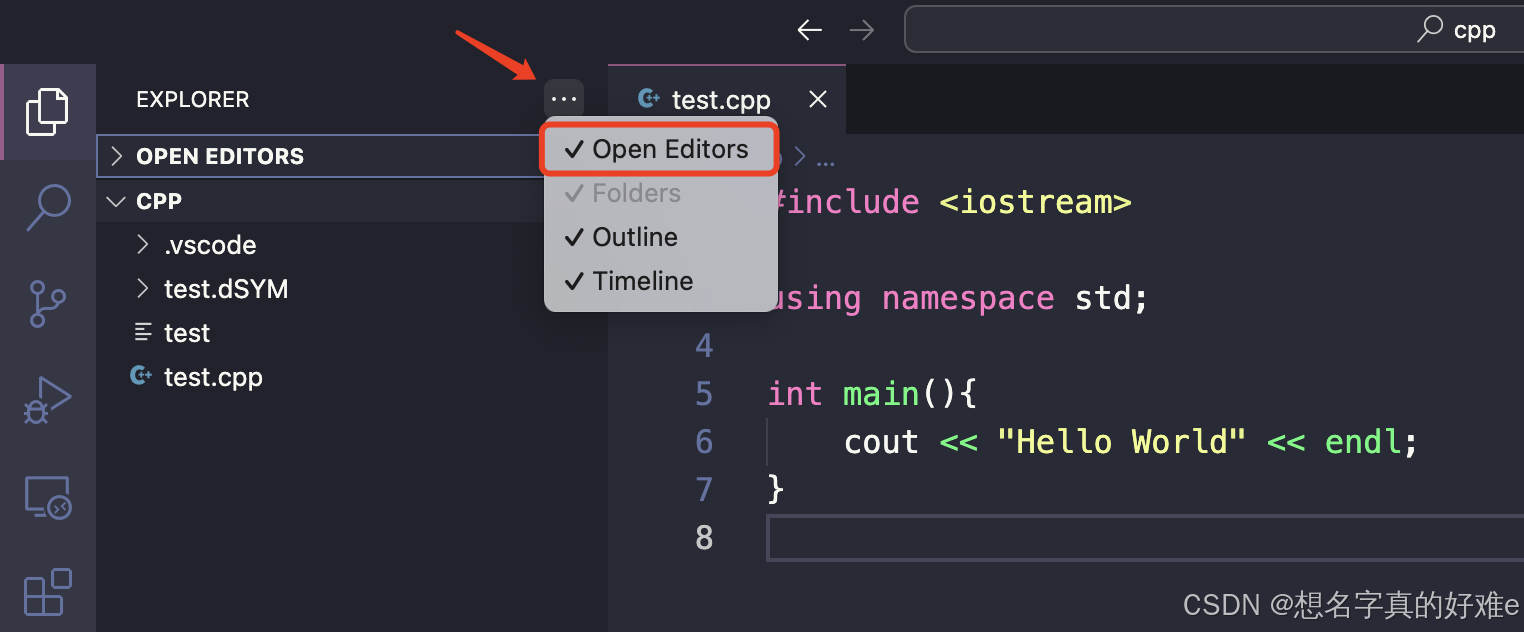Click the command center search box showing cpp

[1214, 30]
